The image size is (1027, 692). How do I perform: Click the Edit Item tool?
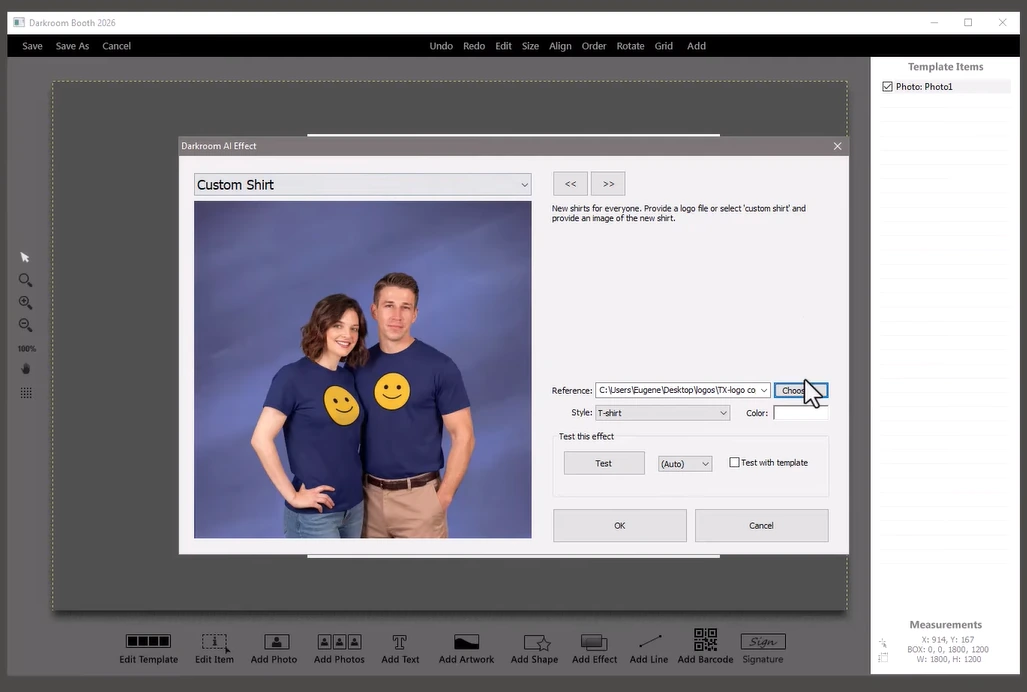tap(214, 648)
